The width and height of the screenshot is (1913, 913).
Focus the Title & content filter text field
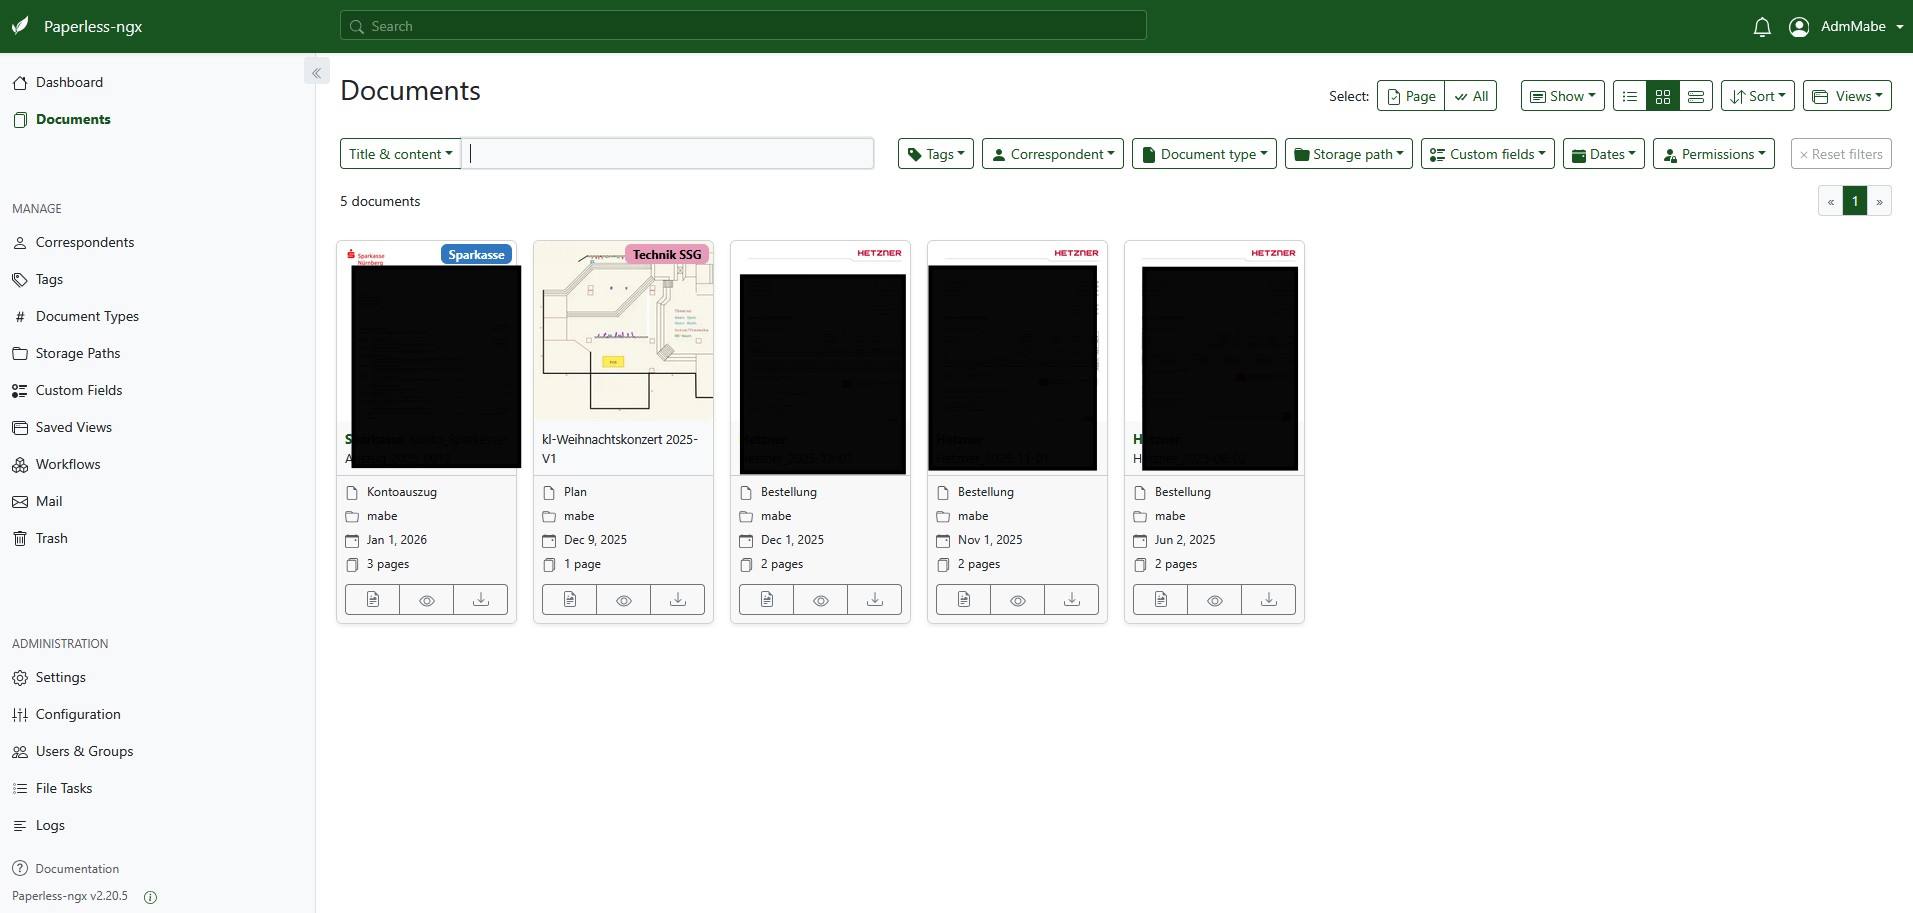[667, 154]
